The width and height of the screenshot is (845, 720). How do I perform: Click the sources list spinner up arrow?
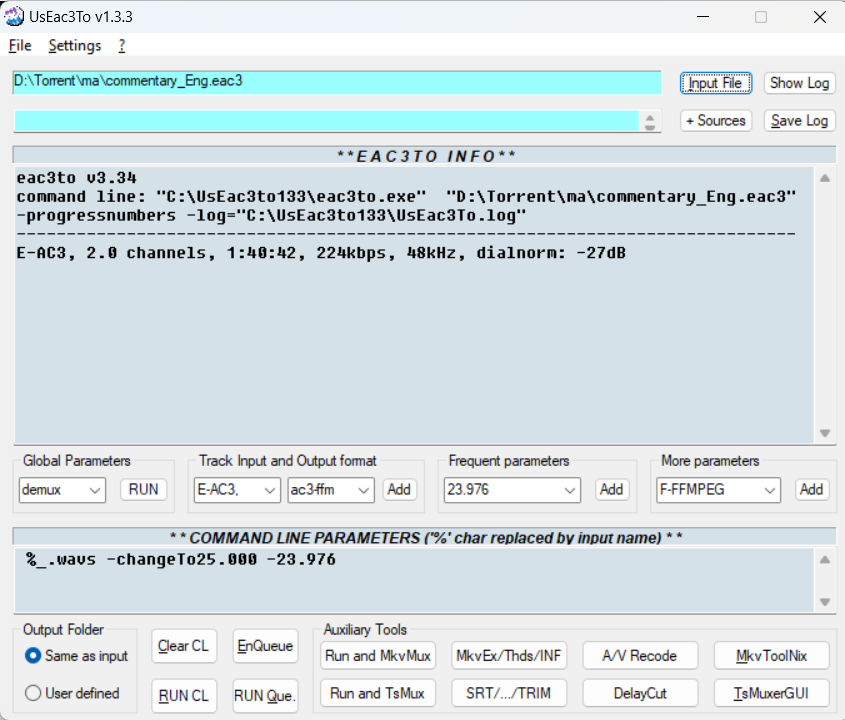pyautogui.click(x=650, y=116)
